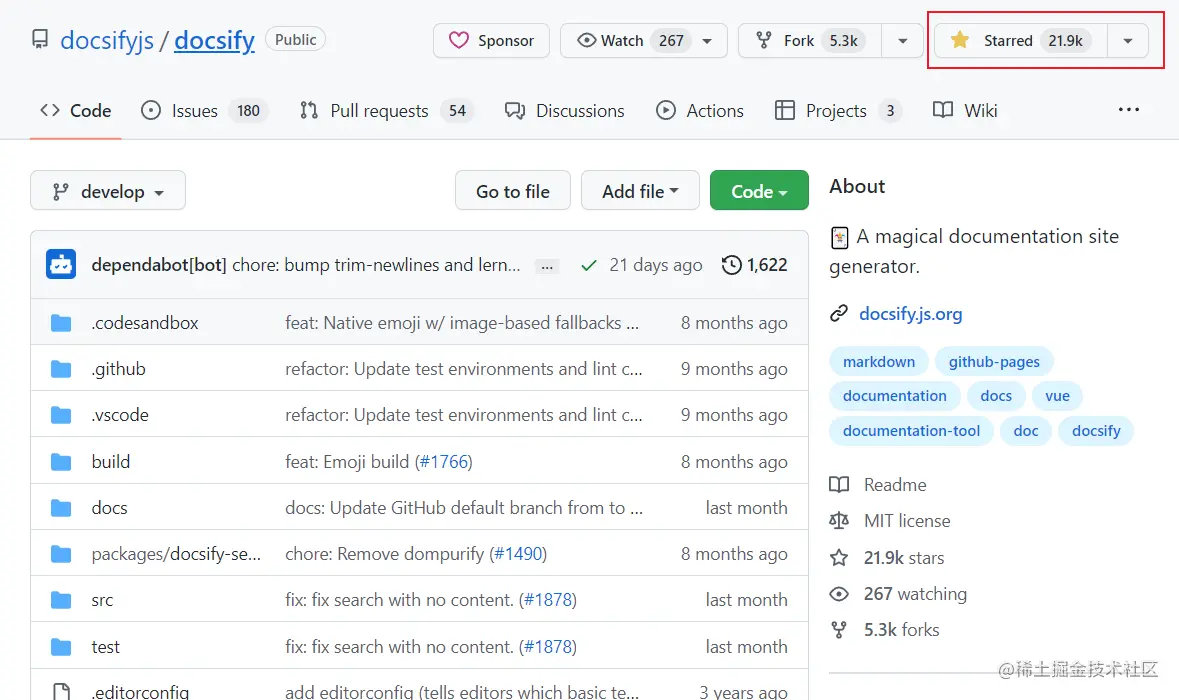
Task: Select the vue topic tag
Action: pyautogui.click(x=1057, y=395)
